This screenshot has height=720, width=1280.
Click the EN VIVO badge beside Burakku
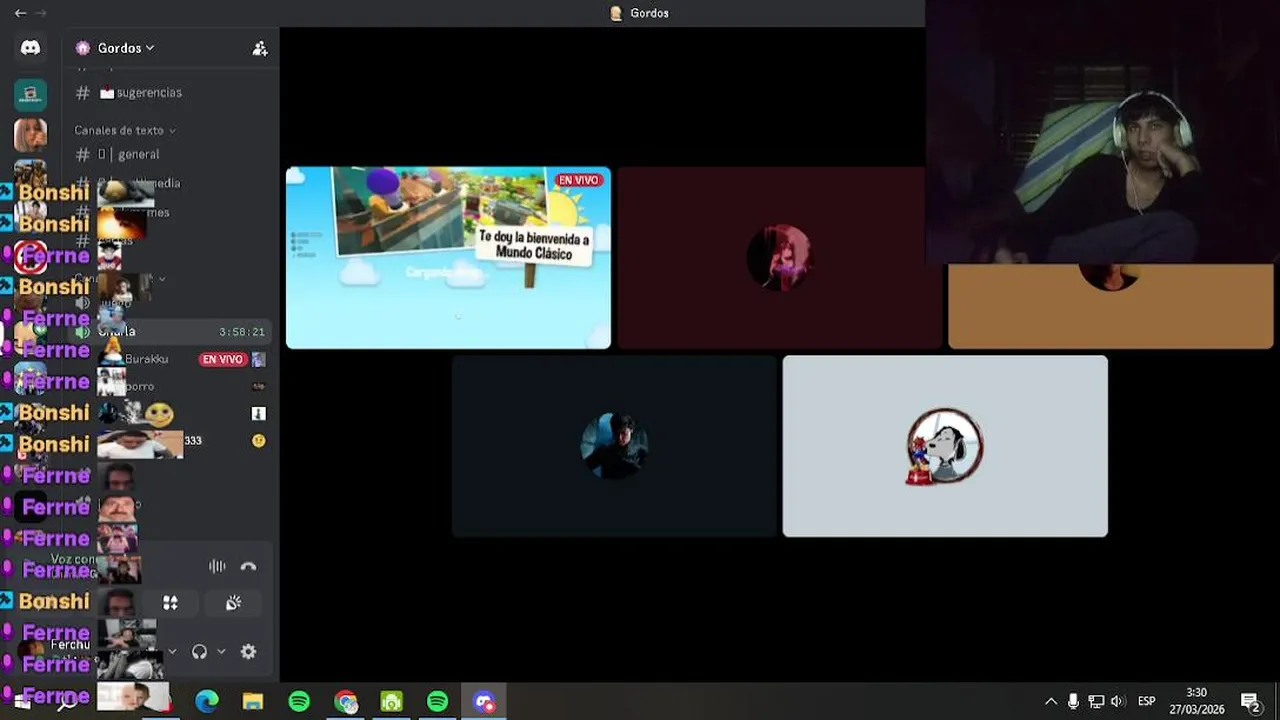point(222,359)
